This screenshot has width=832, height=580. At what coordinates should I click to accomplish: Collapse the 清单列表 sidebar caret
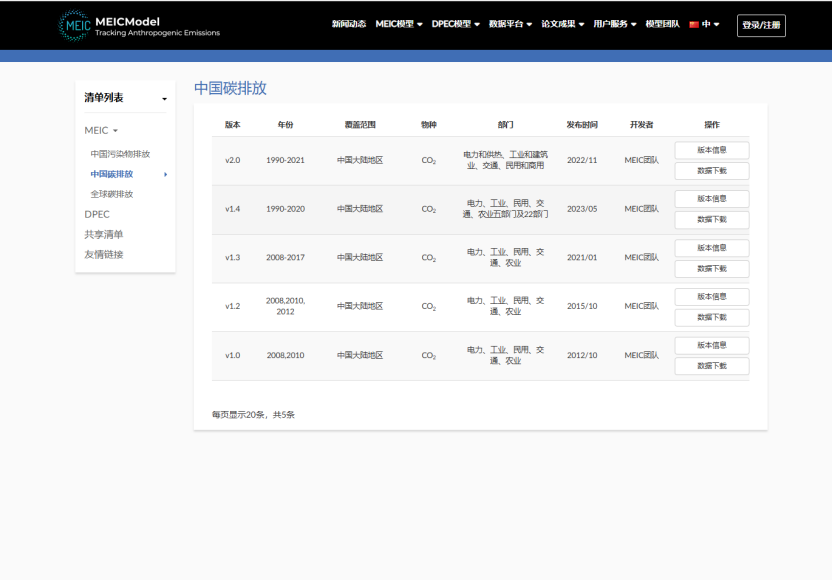165,98
